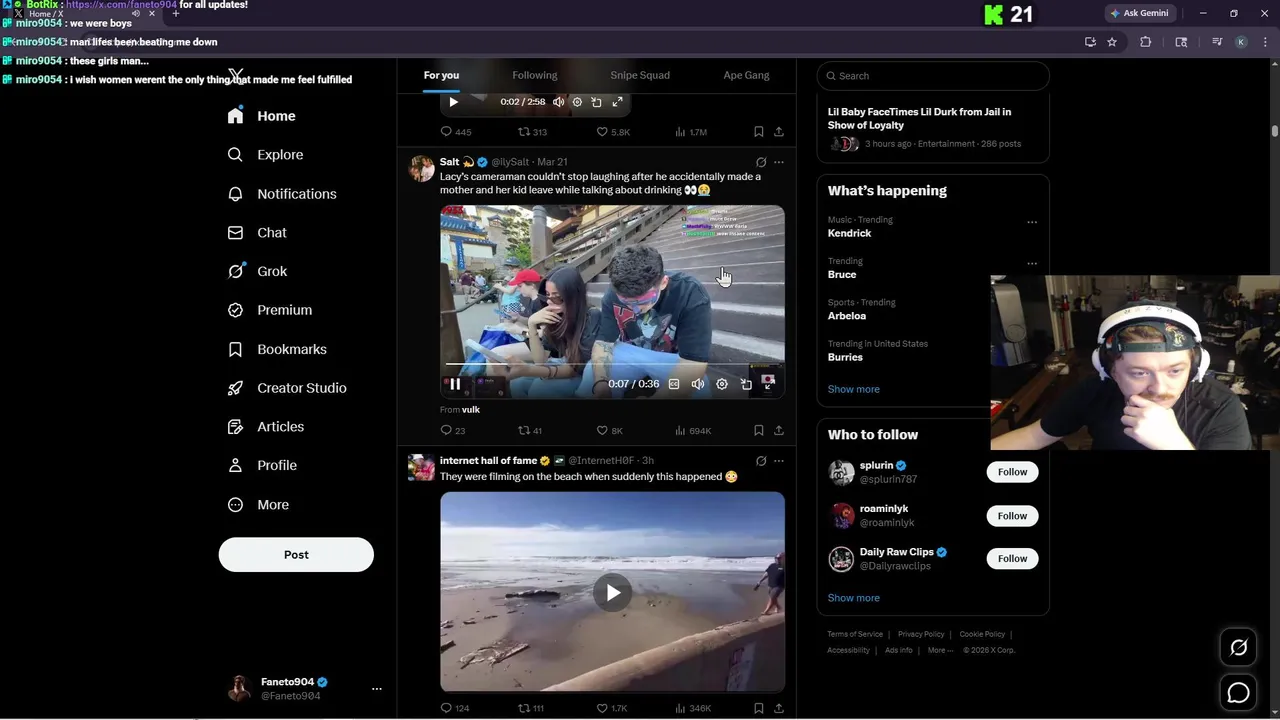
Task: Enter fullscreen on the top video
Action: (x=617, y=102)
